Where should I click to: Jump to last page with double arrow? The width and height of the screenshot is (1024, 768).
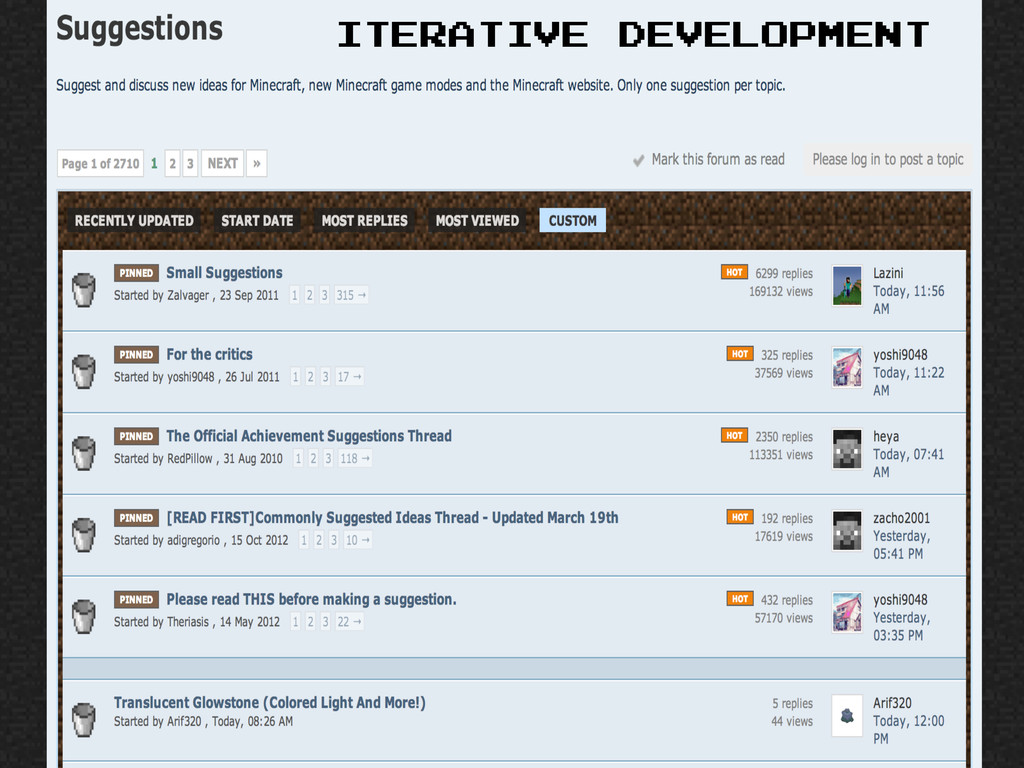tap(257, 163)
